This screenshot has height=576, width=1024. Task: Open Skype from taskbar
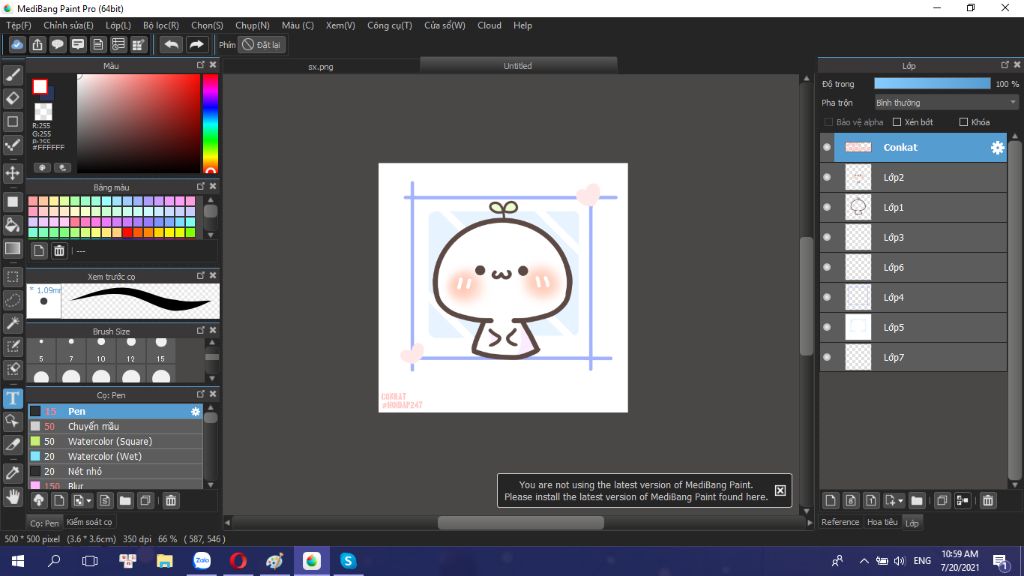pos(347,561)
